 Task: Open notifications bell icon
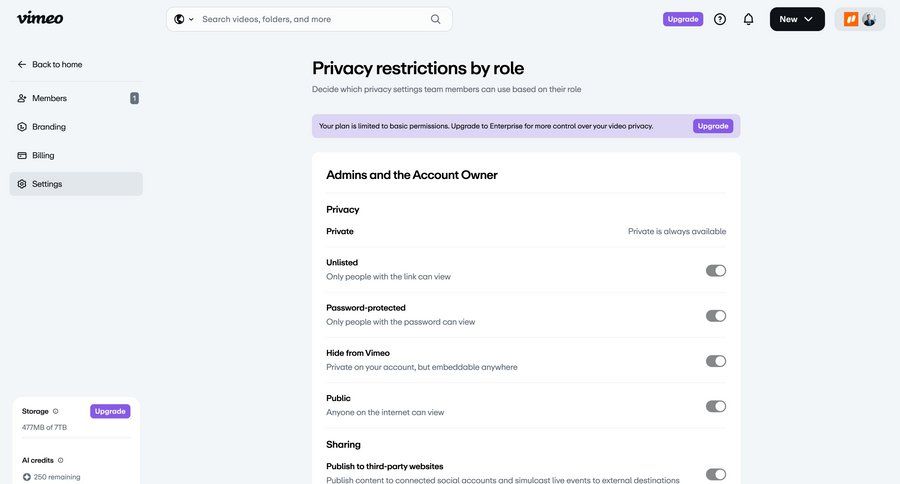[748, 19]
